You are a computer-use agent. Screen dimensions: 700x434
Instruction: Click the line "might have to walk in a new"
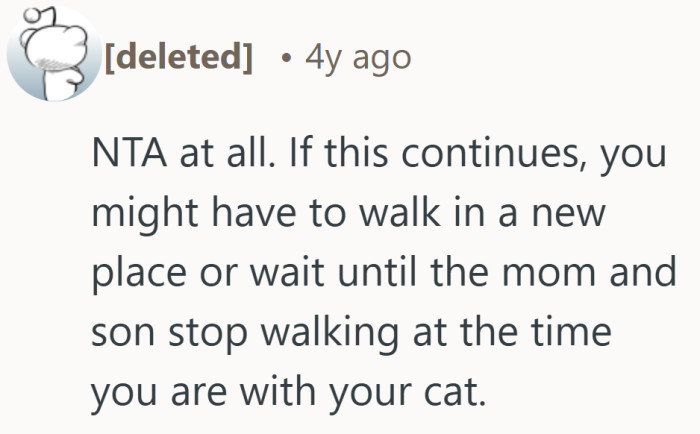coord(346,216)
